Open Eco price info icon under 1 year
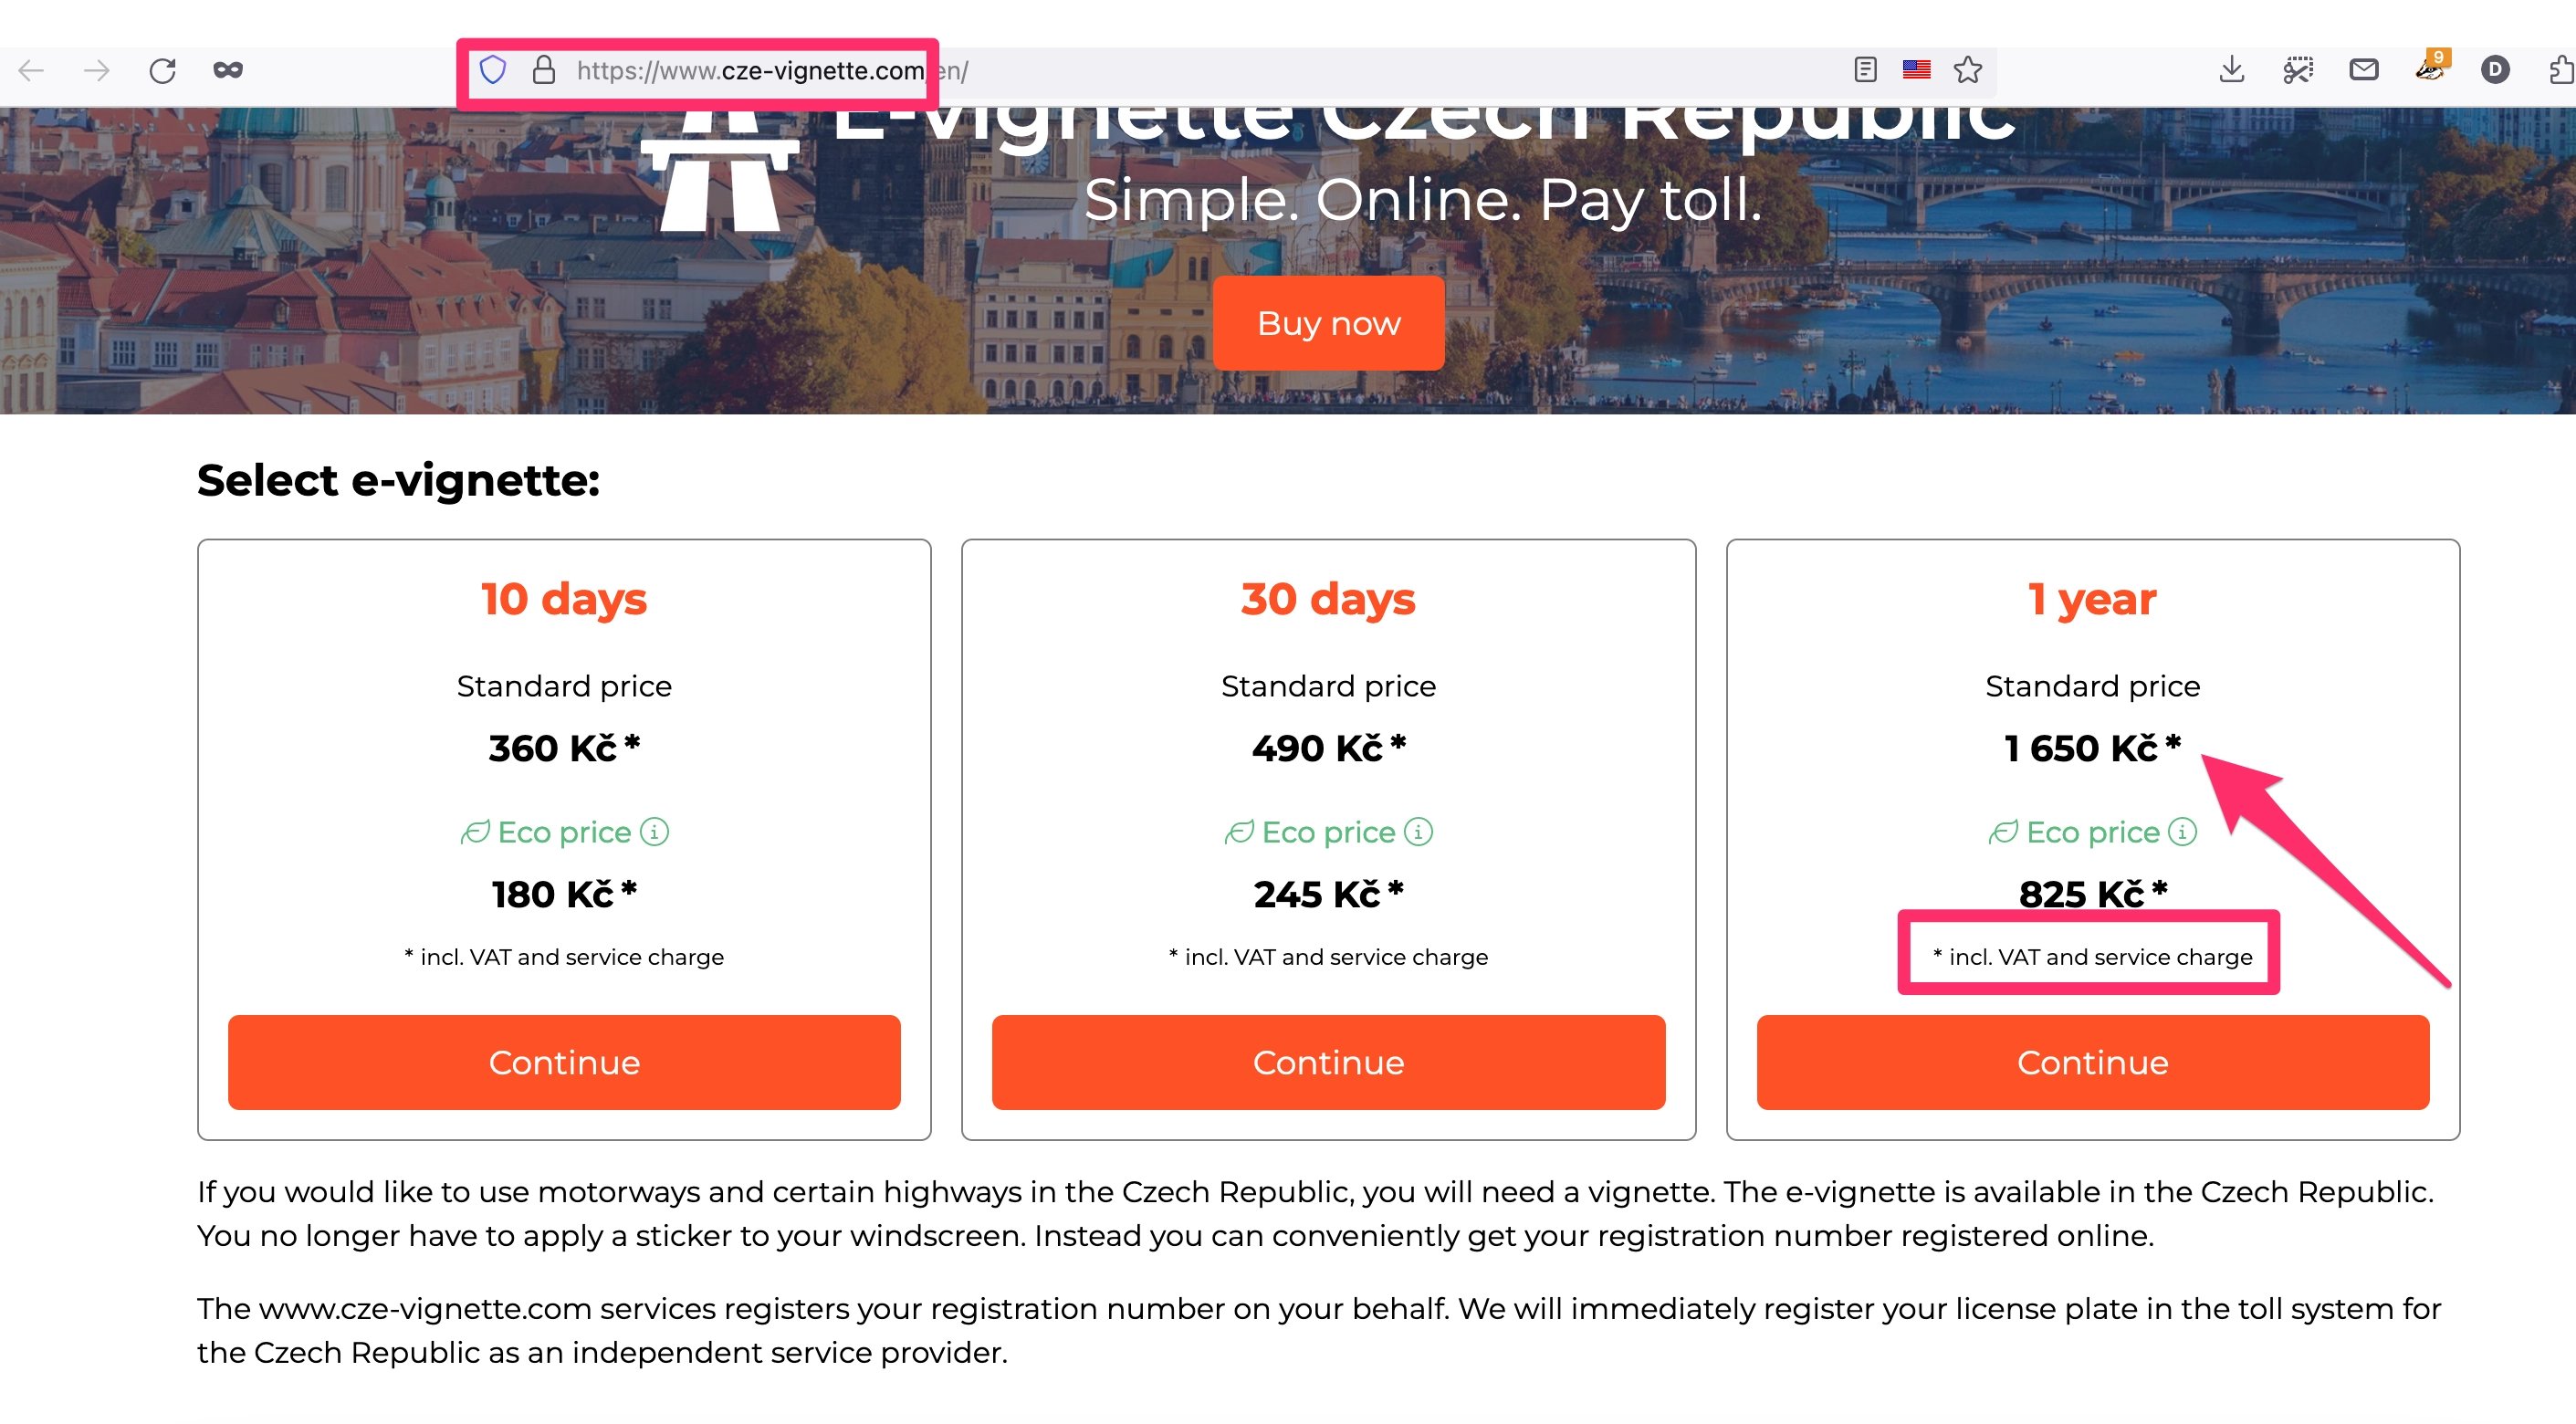 coord(2182,831)
